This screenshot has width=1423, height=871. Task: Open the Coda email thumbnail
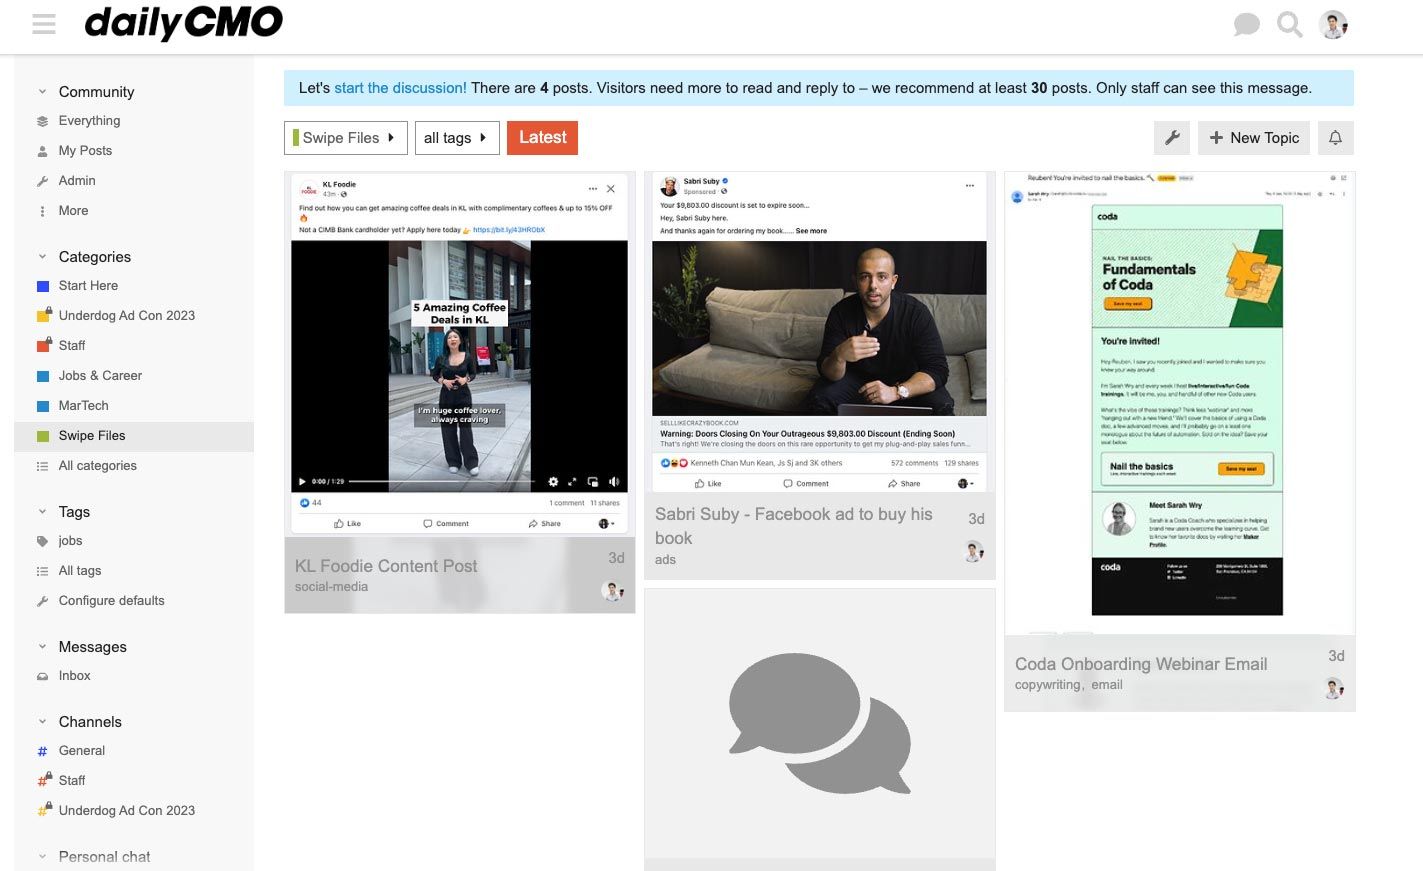[1180, 403]
